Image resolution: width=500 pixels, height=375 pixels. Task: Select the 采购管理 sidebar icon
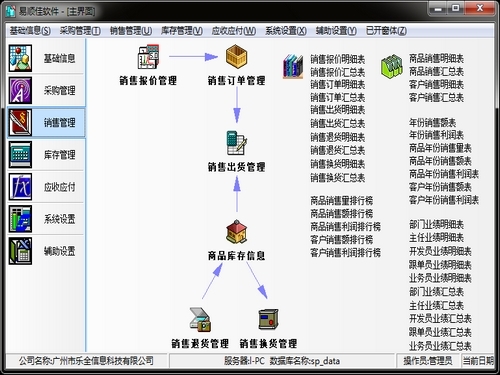click(20, 90)
